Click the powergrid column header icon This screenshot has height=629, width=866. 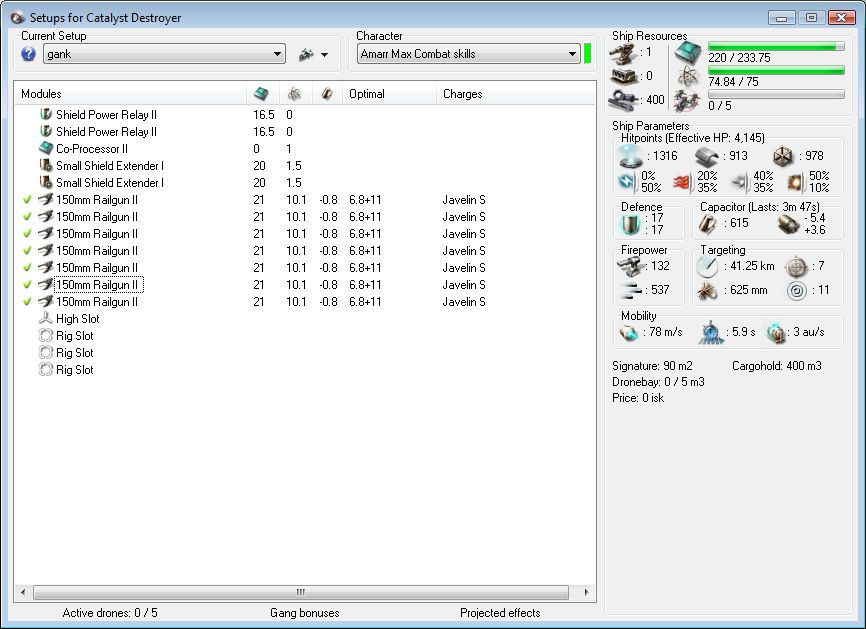[294, 94]
